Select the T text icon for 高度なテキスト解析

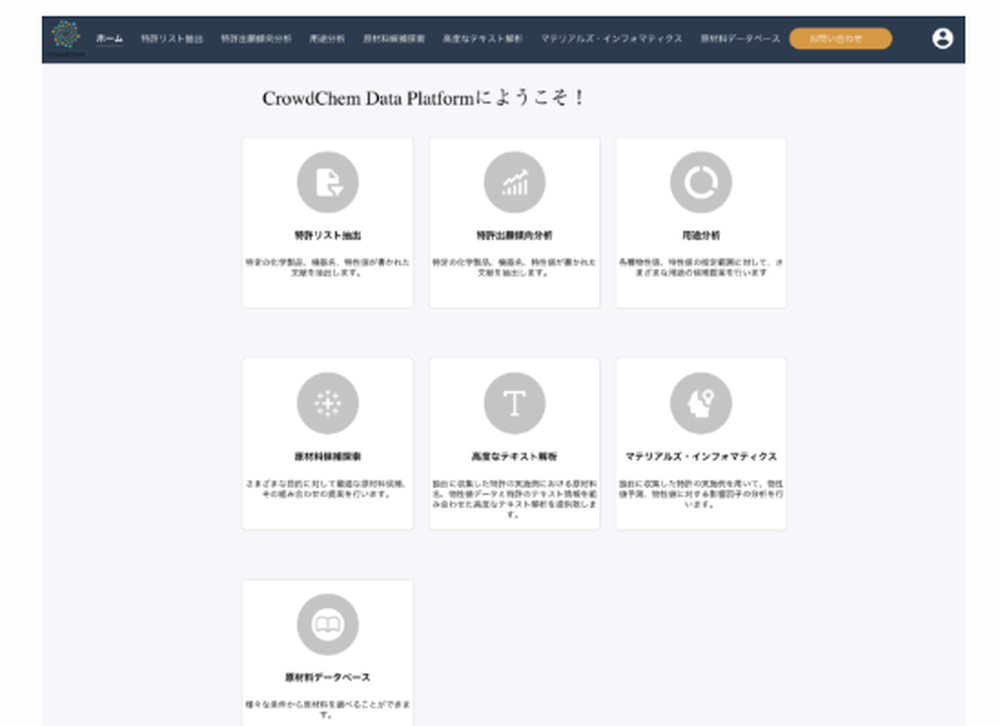tap(514, 403)
